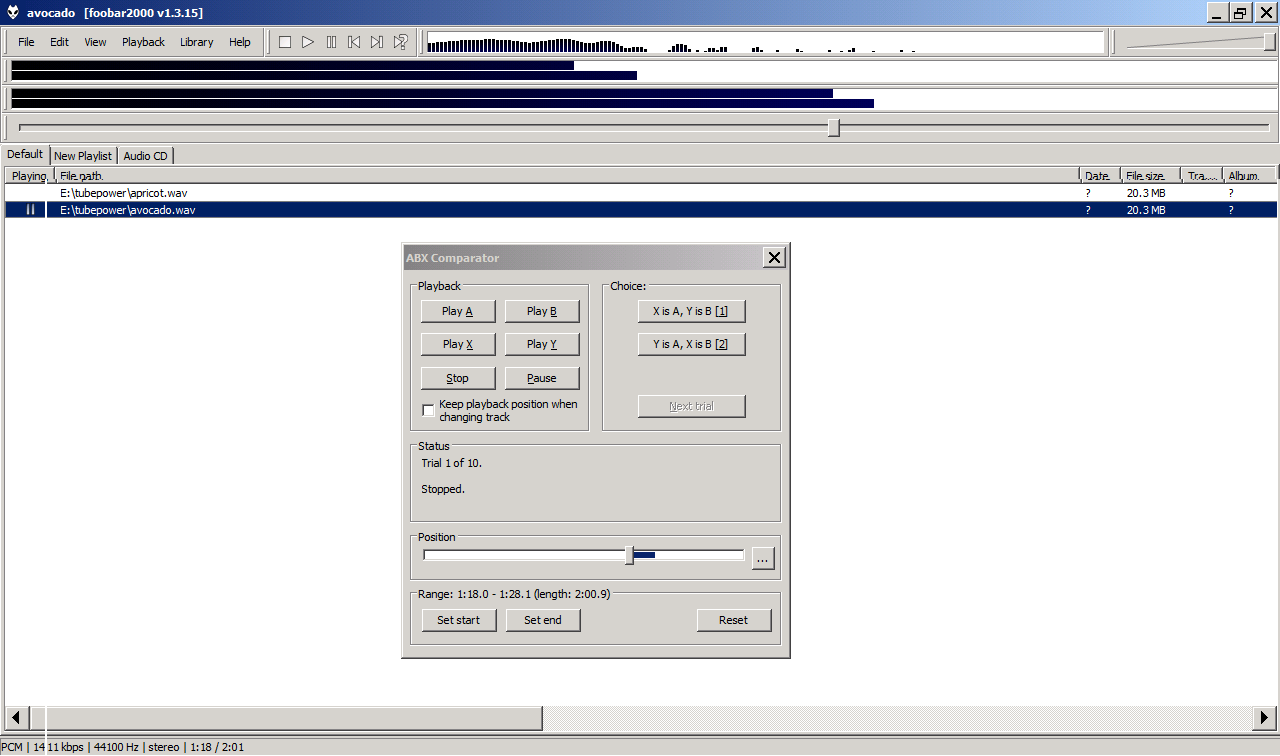Click the 'Trial 1 of 10.' status text
Screen dimensions: 1280x756
pyautogui.click(x=452, y=463)
